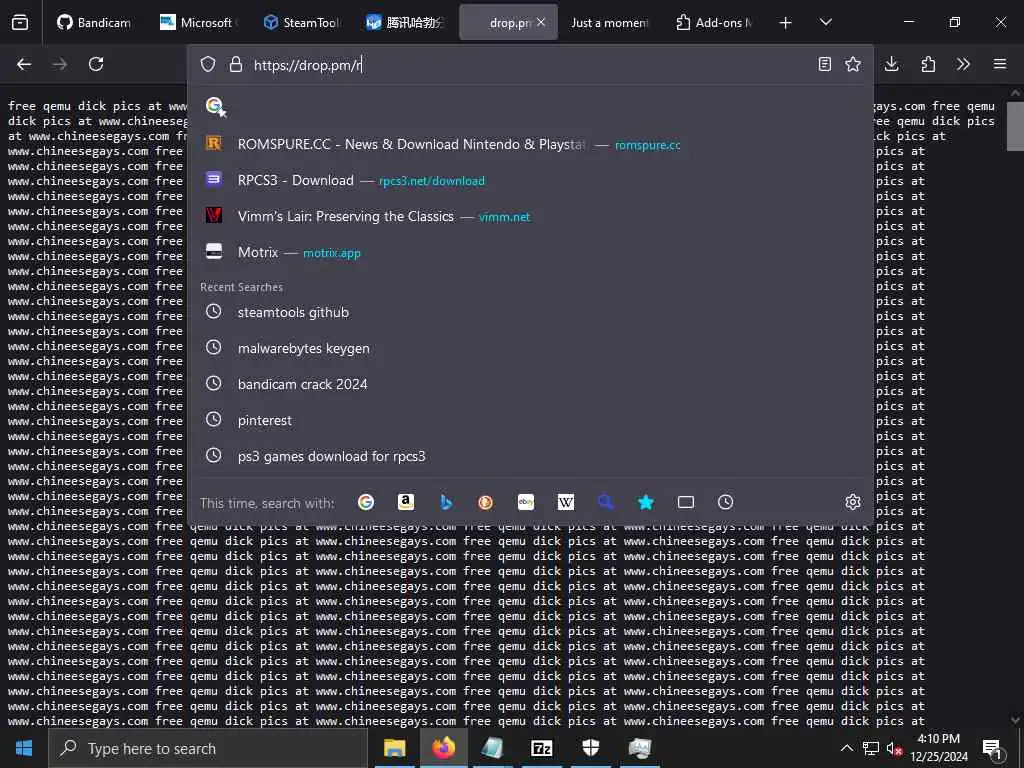Screen dimensions: 1024x768
Task: Open Firefox View icon in tab bar
Action: [20, 22]
